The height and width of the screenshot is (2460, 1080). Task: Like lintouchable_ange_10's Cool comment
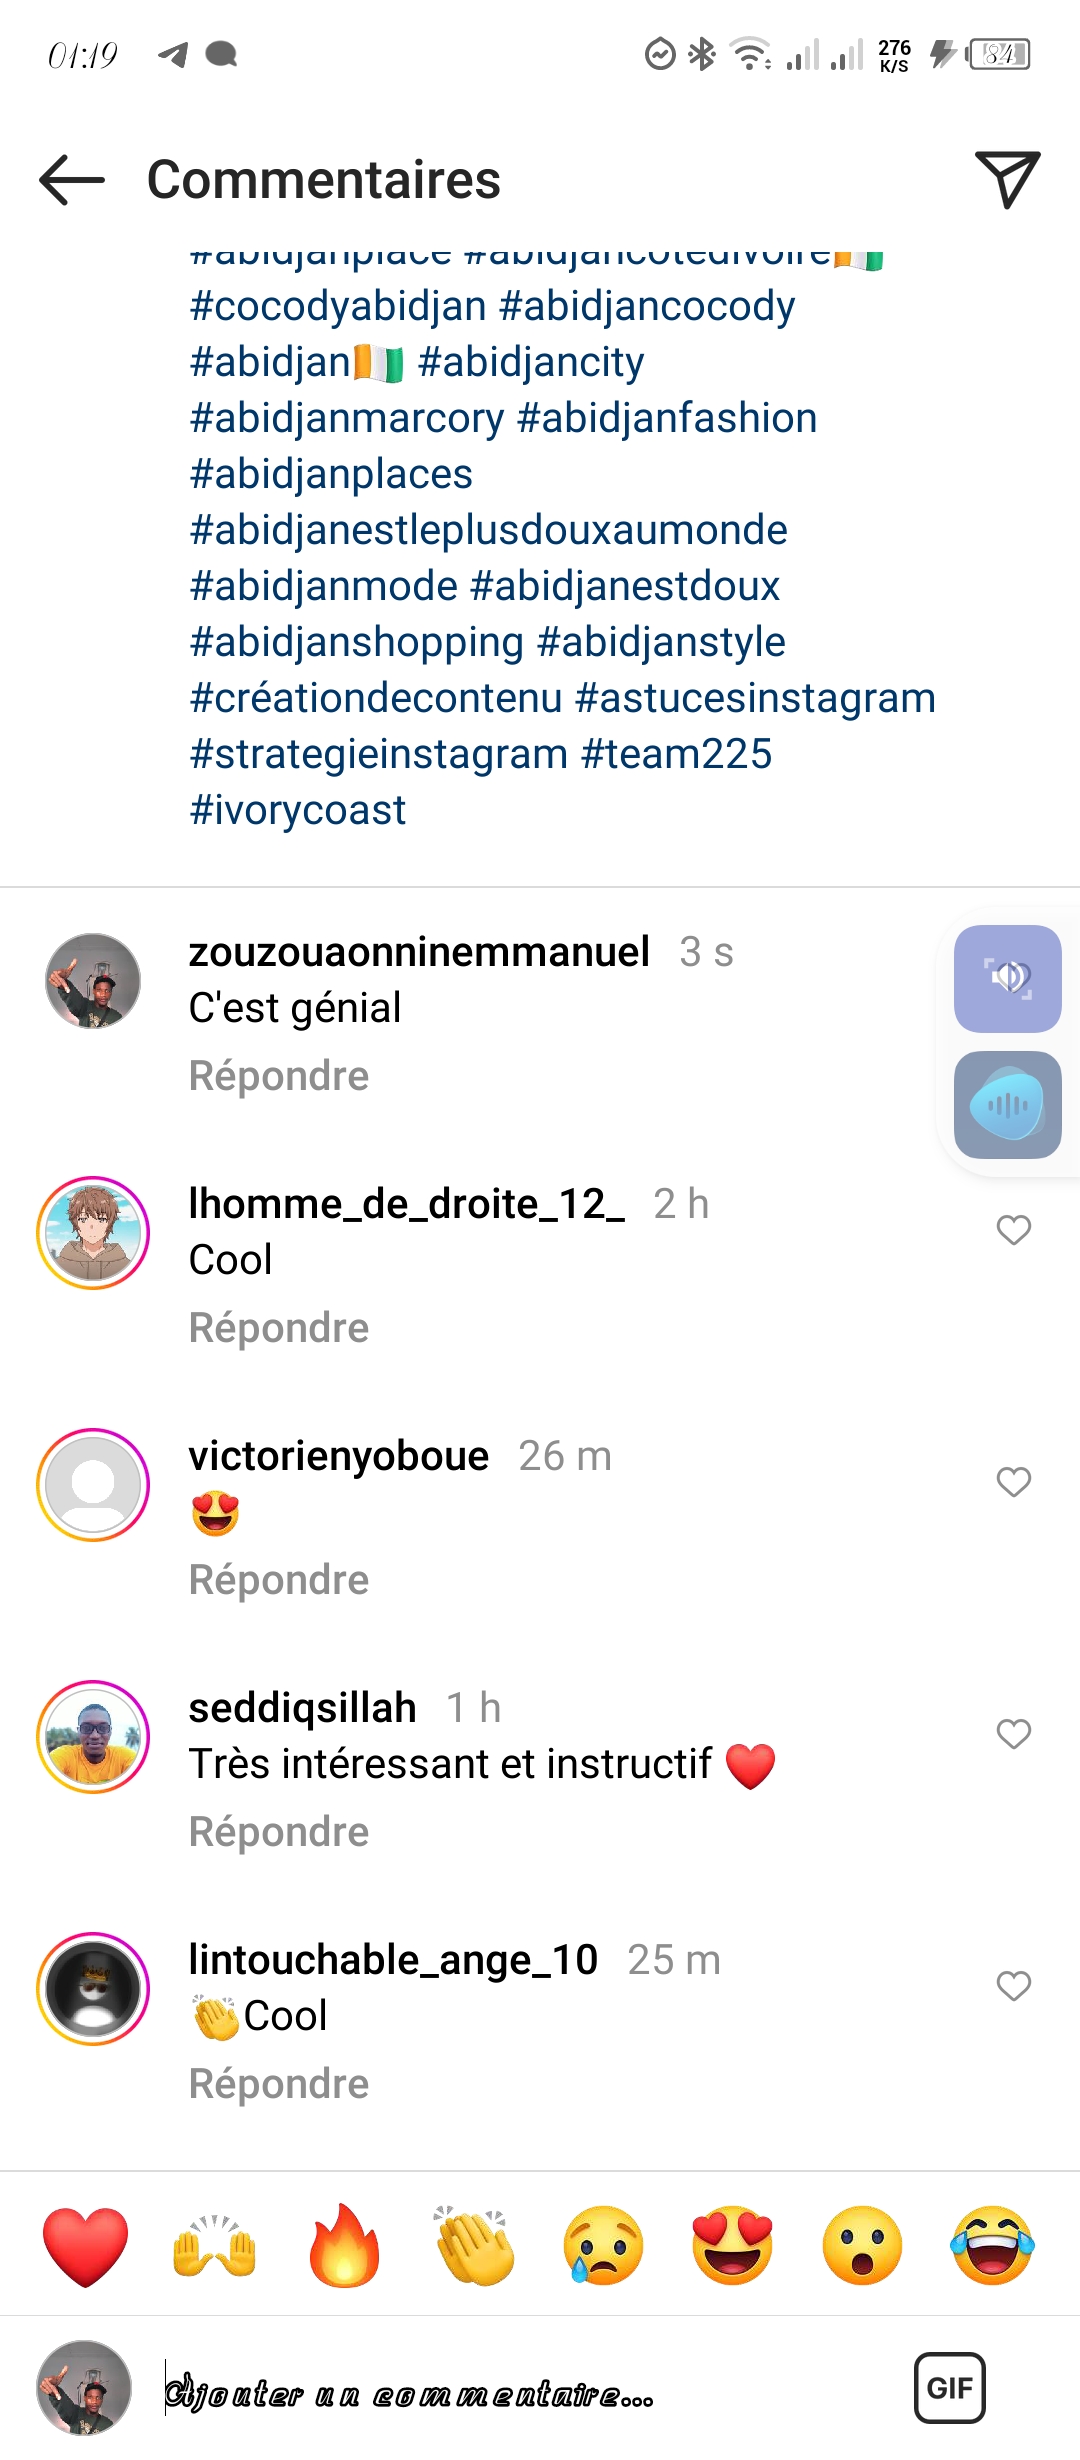click(1013, 1986)
